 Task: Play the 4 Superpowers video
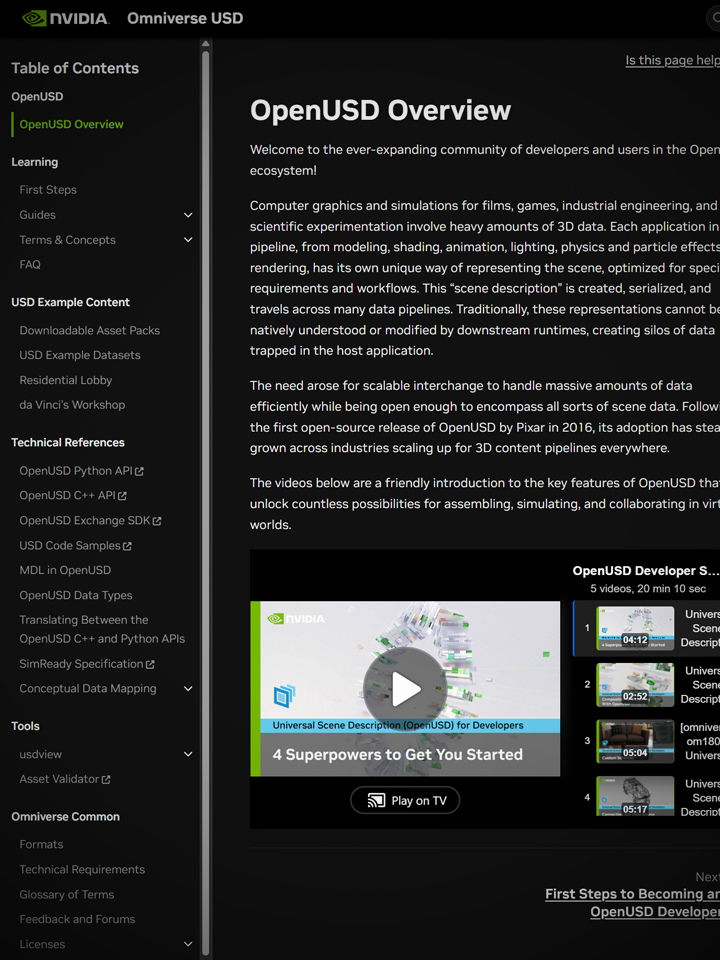coord(404,689)
